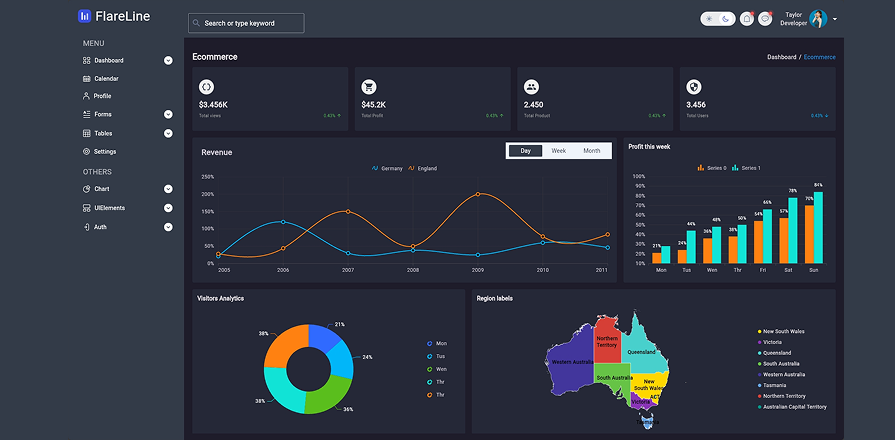895x440 pixels.
Task: Expand the Chart menu chevron
Action: (x=168, y=189)
